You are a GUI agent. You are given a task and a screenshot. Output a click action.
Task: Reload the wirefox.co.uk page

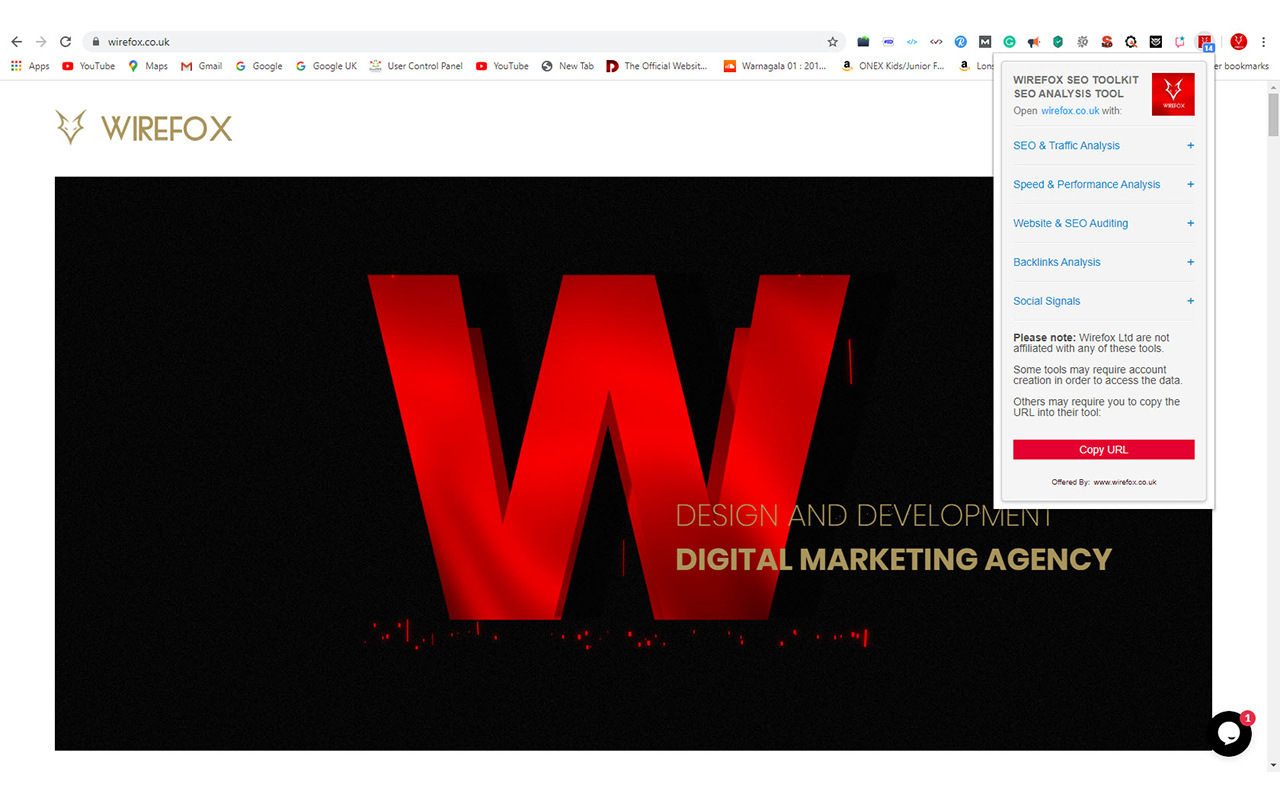[66, 42]
